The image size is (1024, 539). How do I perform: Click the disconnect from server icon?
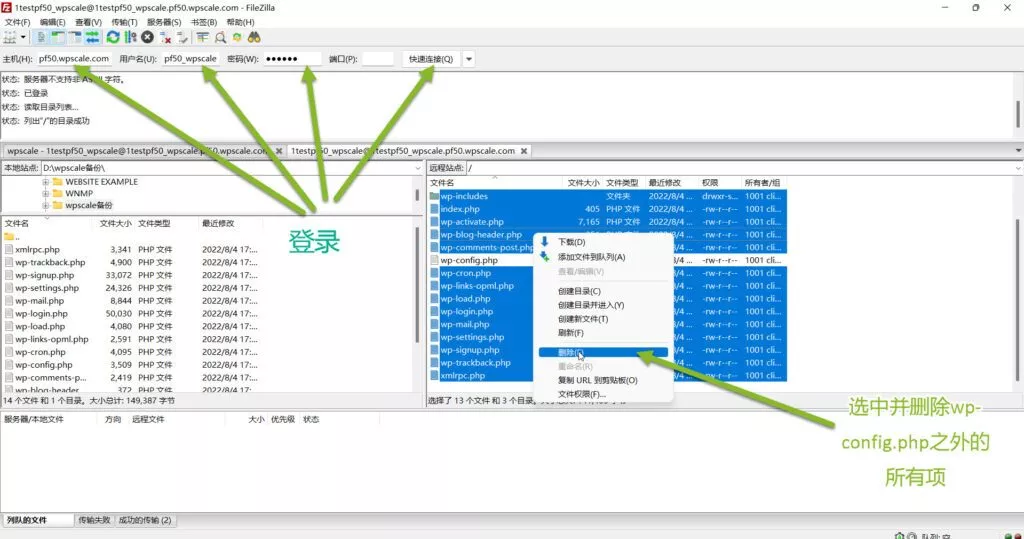coord(165,37)
